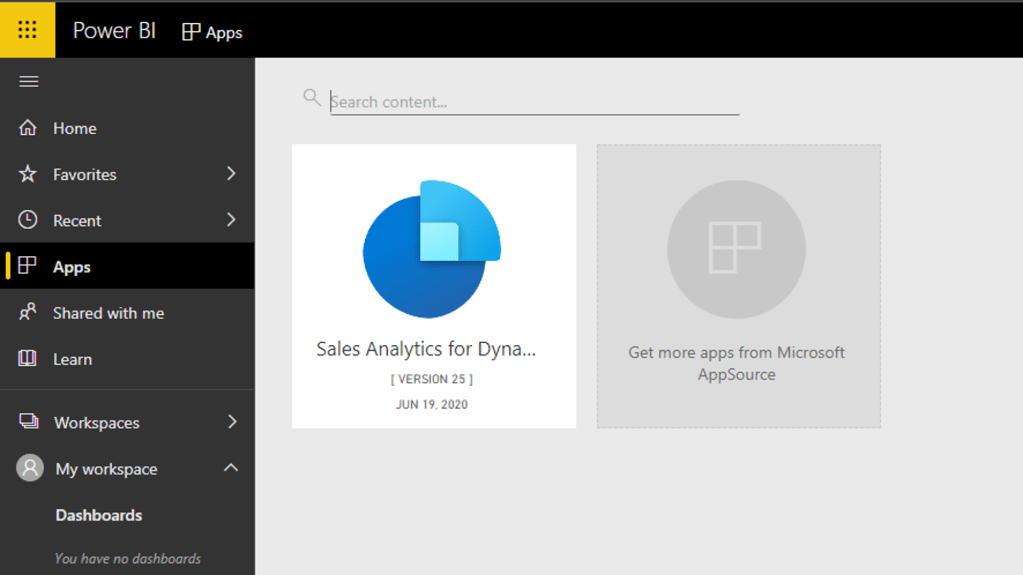The image size is (1023, 575).
Task: Click the Learn book icon
Action: click(28, 359)
